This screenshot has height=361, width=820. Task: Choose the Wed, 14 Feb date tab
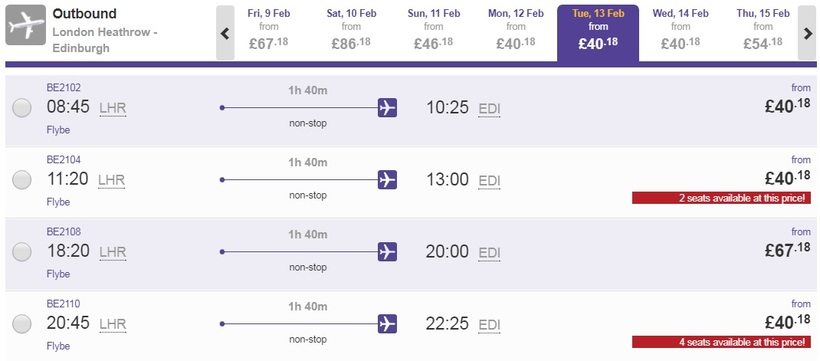pos(680,32)
